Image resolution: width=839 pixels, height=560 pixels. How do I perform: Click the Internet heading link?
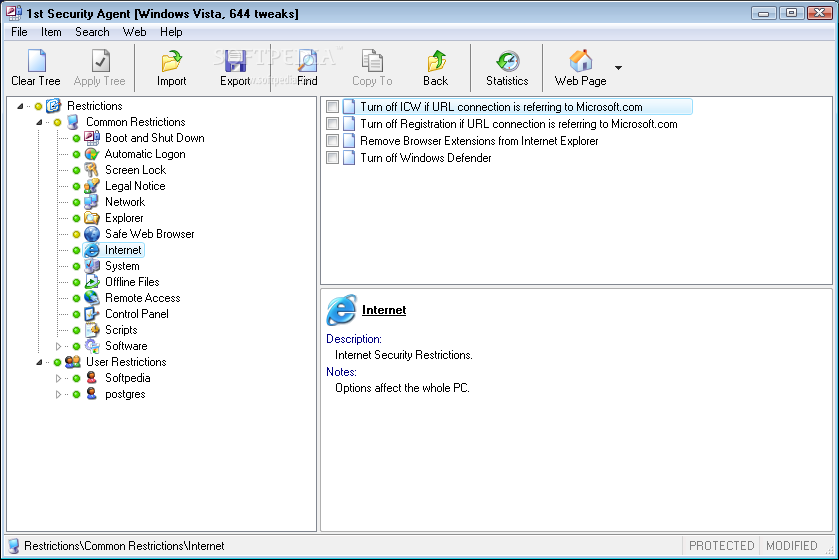384,310
